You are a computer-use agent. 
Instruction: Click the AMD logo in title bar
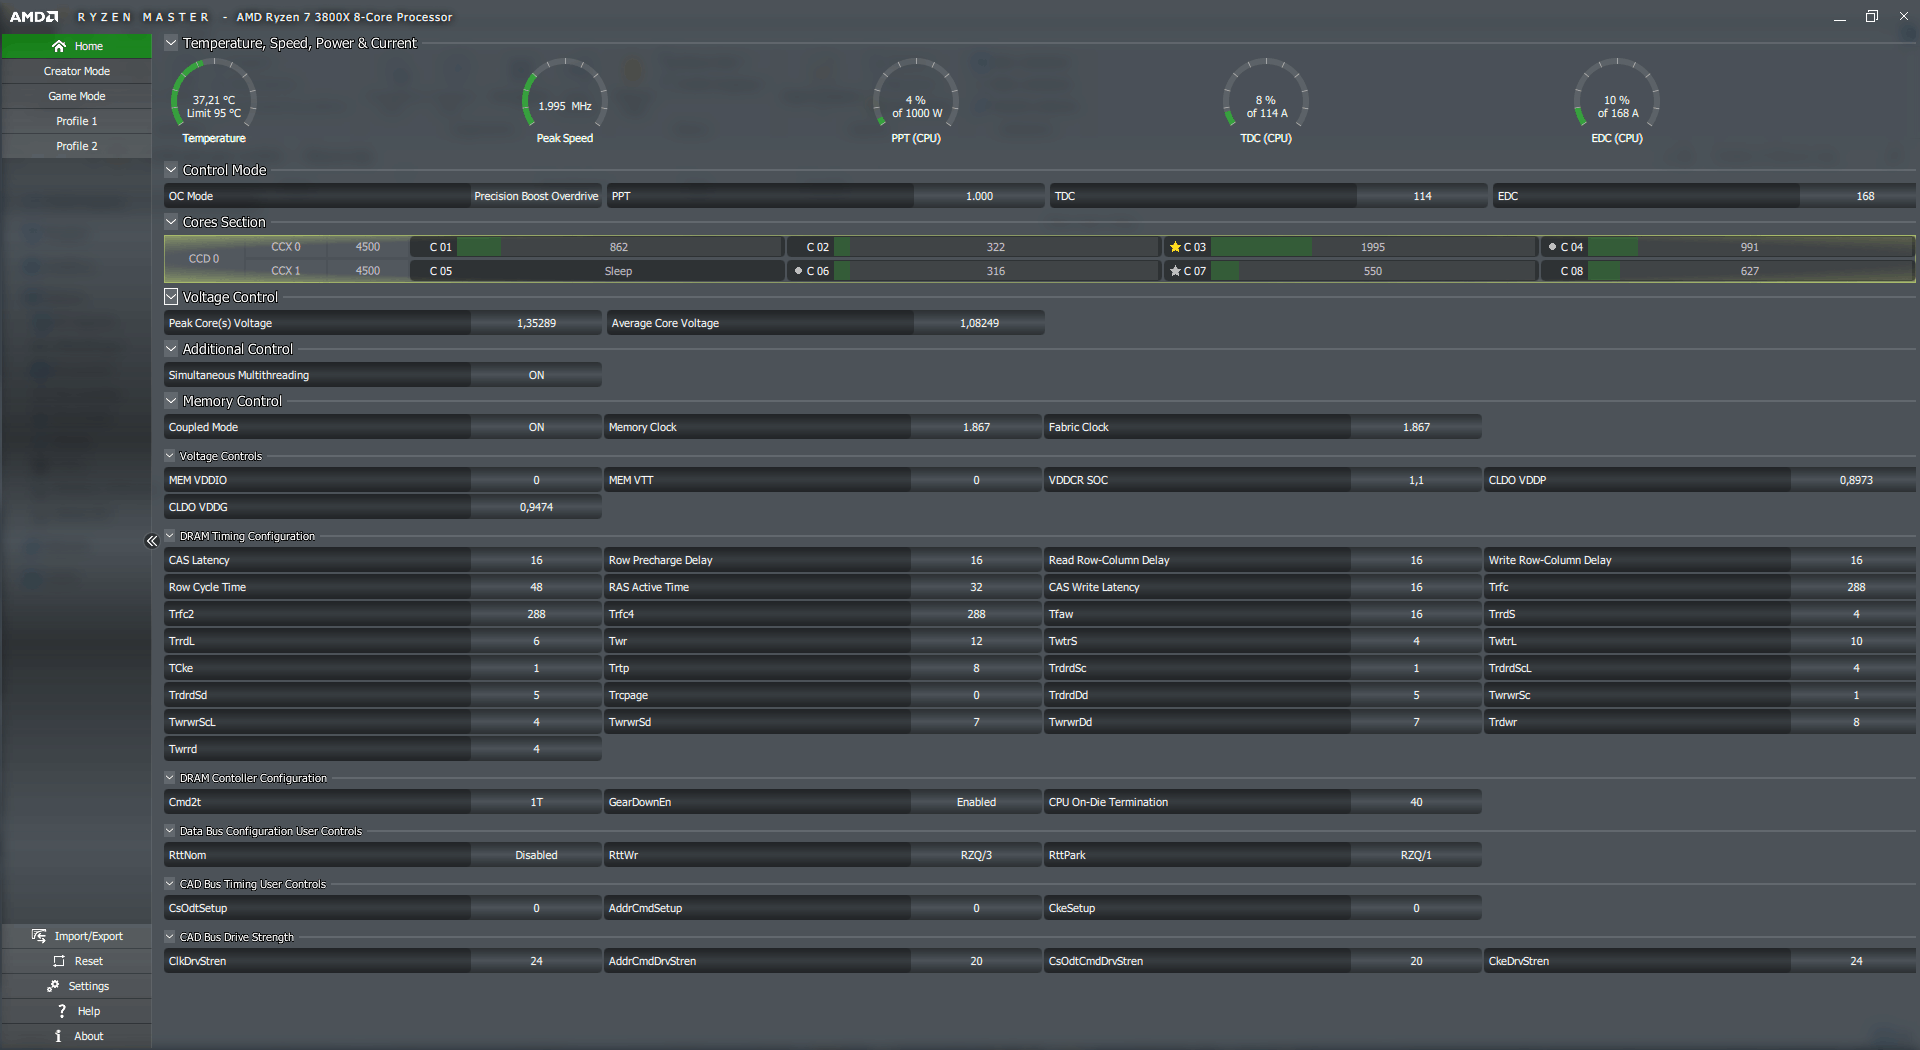(34, 17)
